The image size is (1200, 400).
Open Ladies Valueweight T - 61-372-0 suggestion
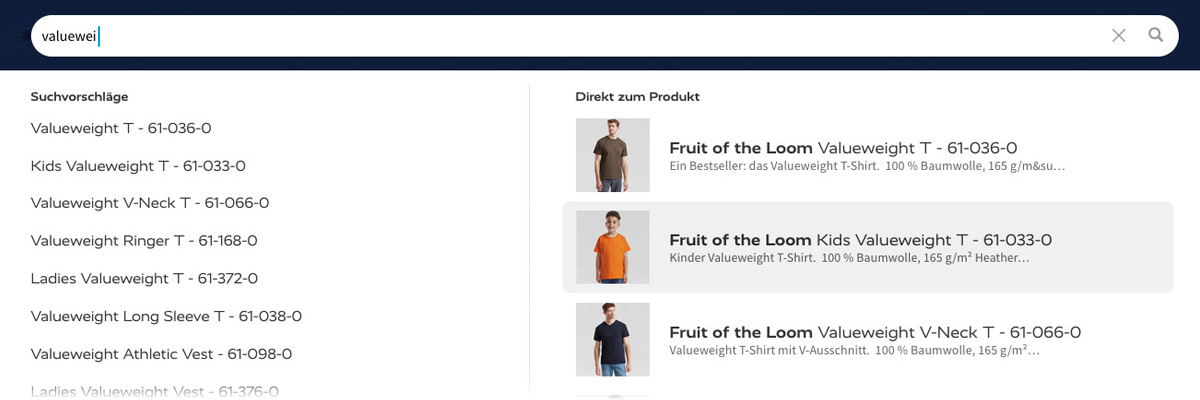144,278
